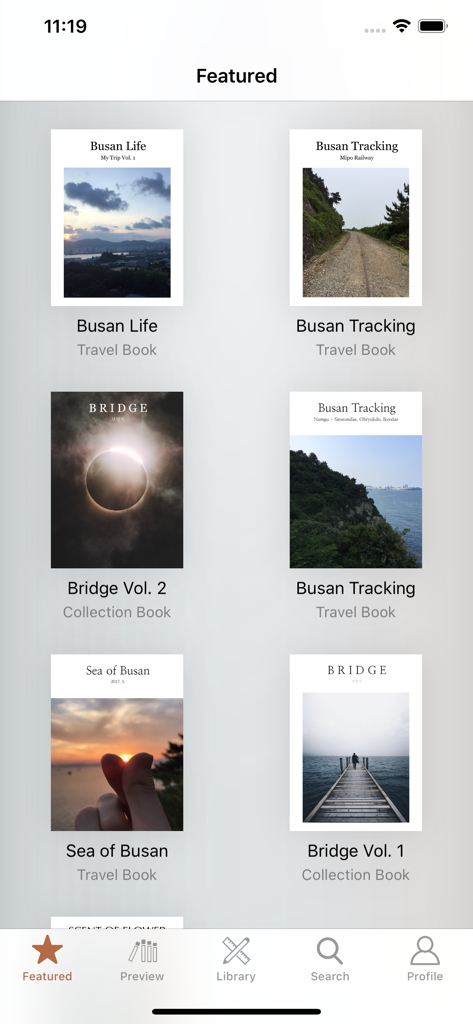The width and height of the screenshot is (473, 1024).
Task: Open the Busan Tracking coastline cover
Action: pyautogui.click(x=355, y=480)
